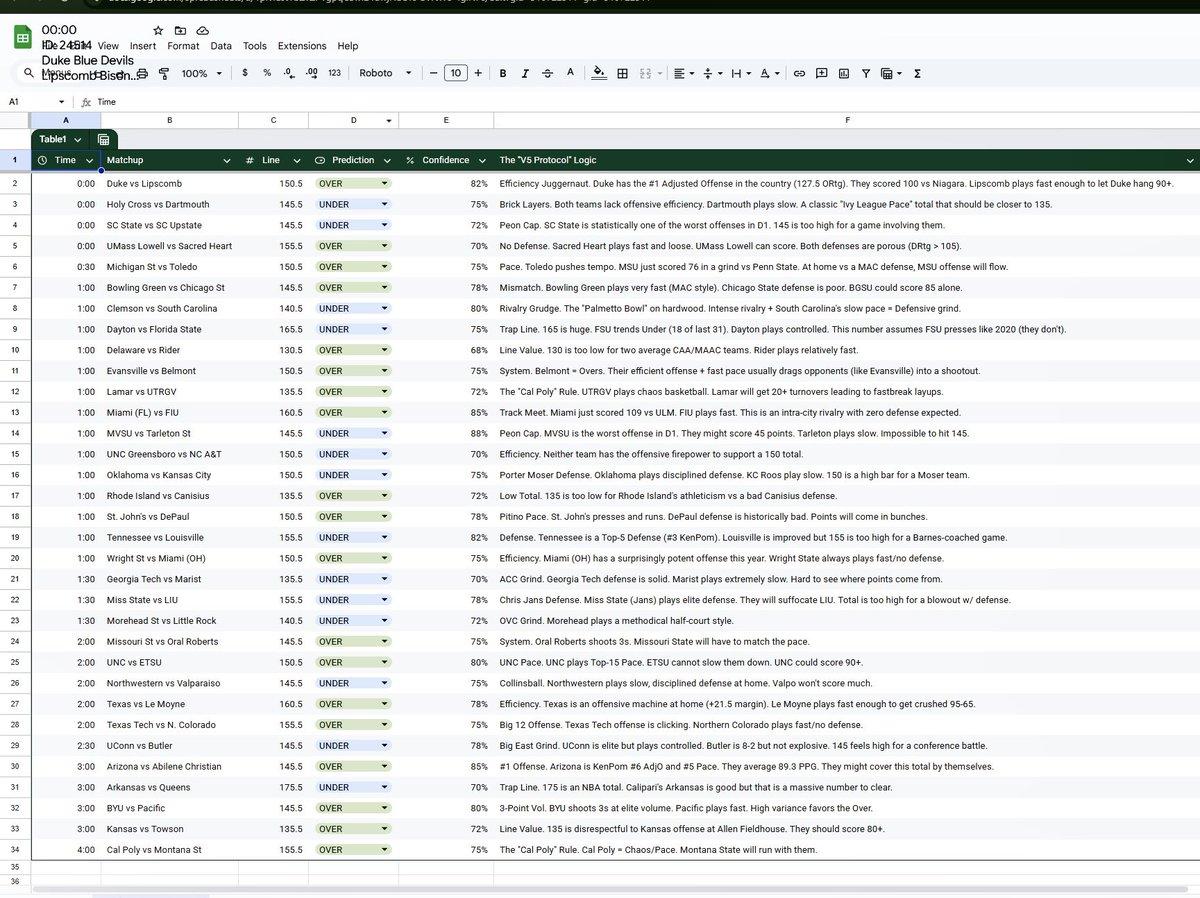Insert a chart from the toolbar
This screenshot has width=1200, height=898.
point(843,73)
